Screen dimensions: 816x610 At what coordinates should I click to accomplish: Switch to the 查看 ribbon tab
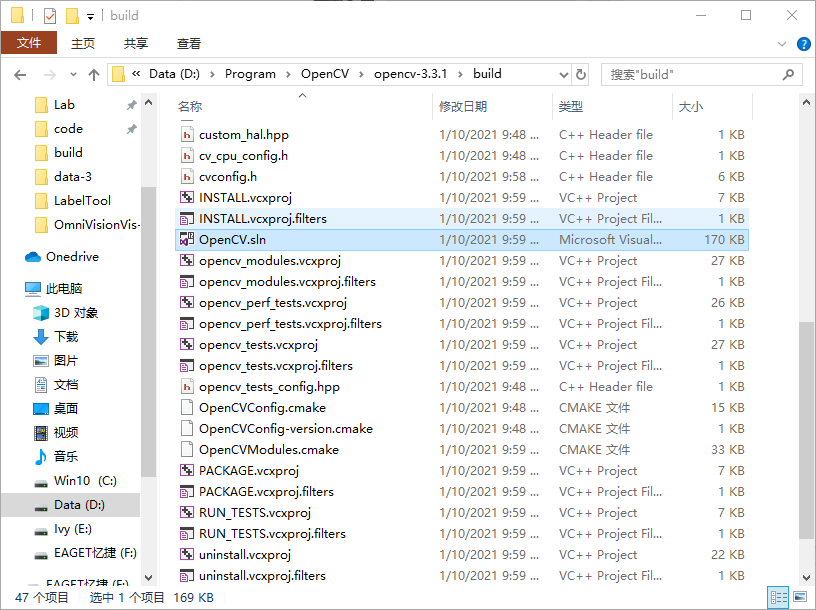[189, 43]
